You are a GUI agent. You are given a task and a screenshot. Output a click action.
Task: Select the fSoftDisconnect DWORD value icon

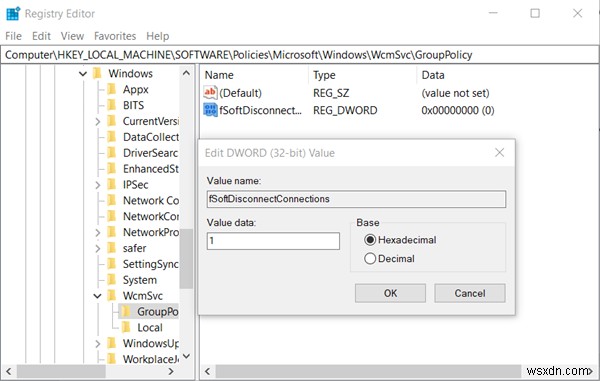pos(210,110)
